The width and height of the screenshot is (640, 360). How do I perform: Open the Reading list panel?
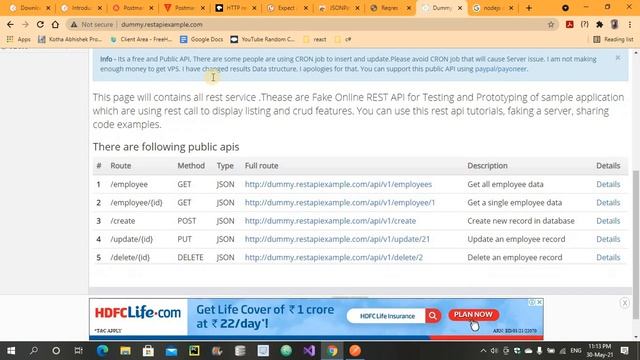click(613, 39)
